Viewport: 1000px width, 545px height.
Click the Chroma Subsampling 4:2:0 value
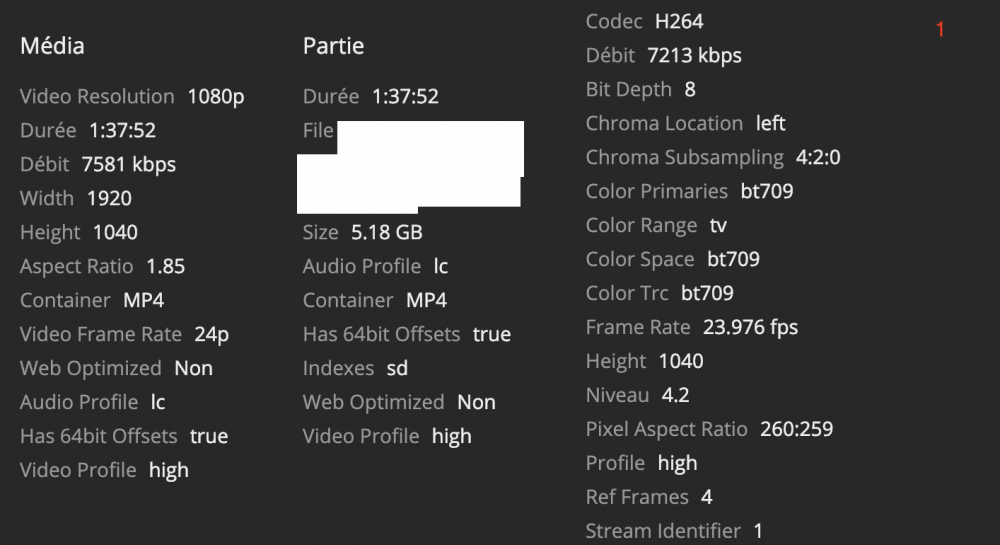818,157
